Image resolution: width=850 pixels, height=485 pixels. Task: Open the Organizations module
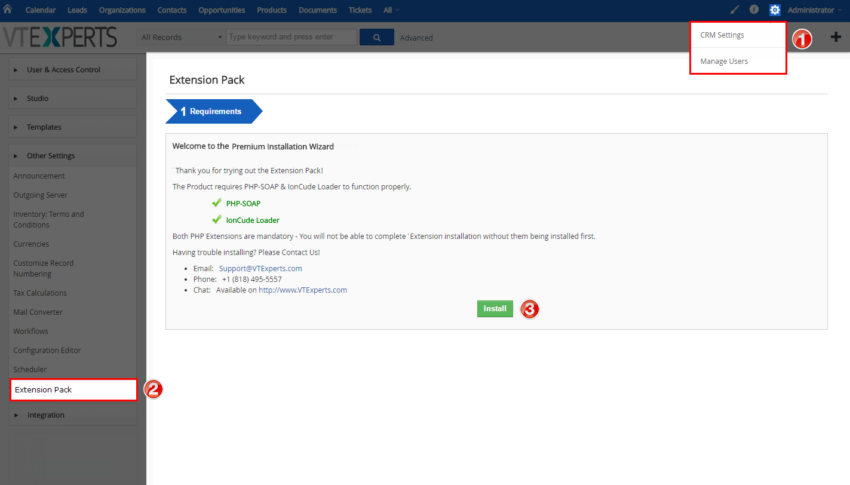122,10
